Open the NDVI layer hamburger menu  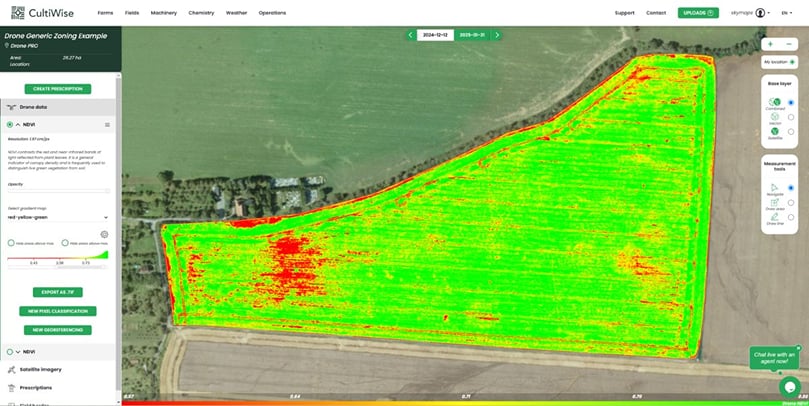click(107, 125)
